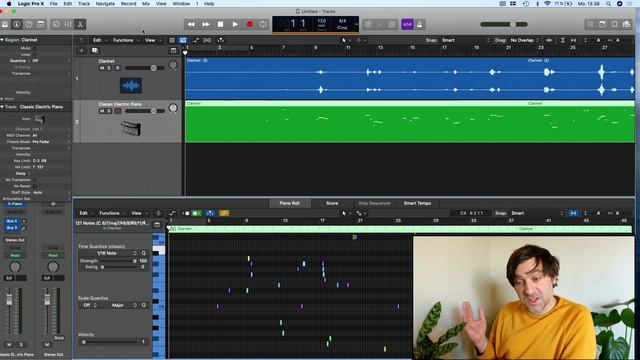This screenshot has width=640, height=360.
Task: Toggle the blue Catch button in Piano Roll
Action: [210, 213]
